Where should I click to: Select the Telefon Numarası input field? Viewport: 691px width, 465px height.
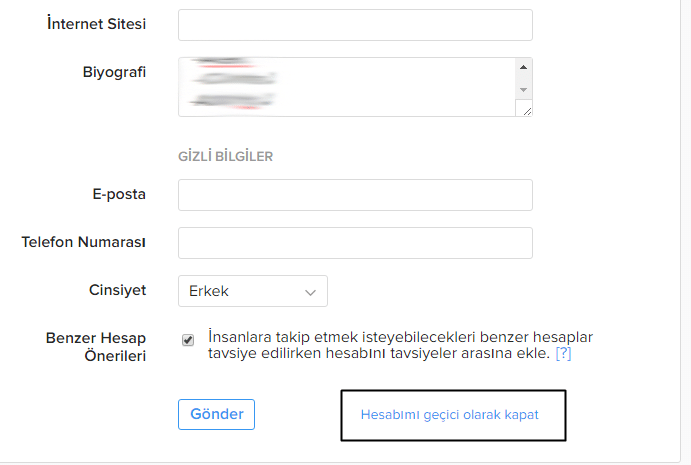tap(355, 243)
